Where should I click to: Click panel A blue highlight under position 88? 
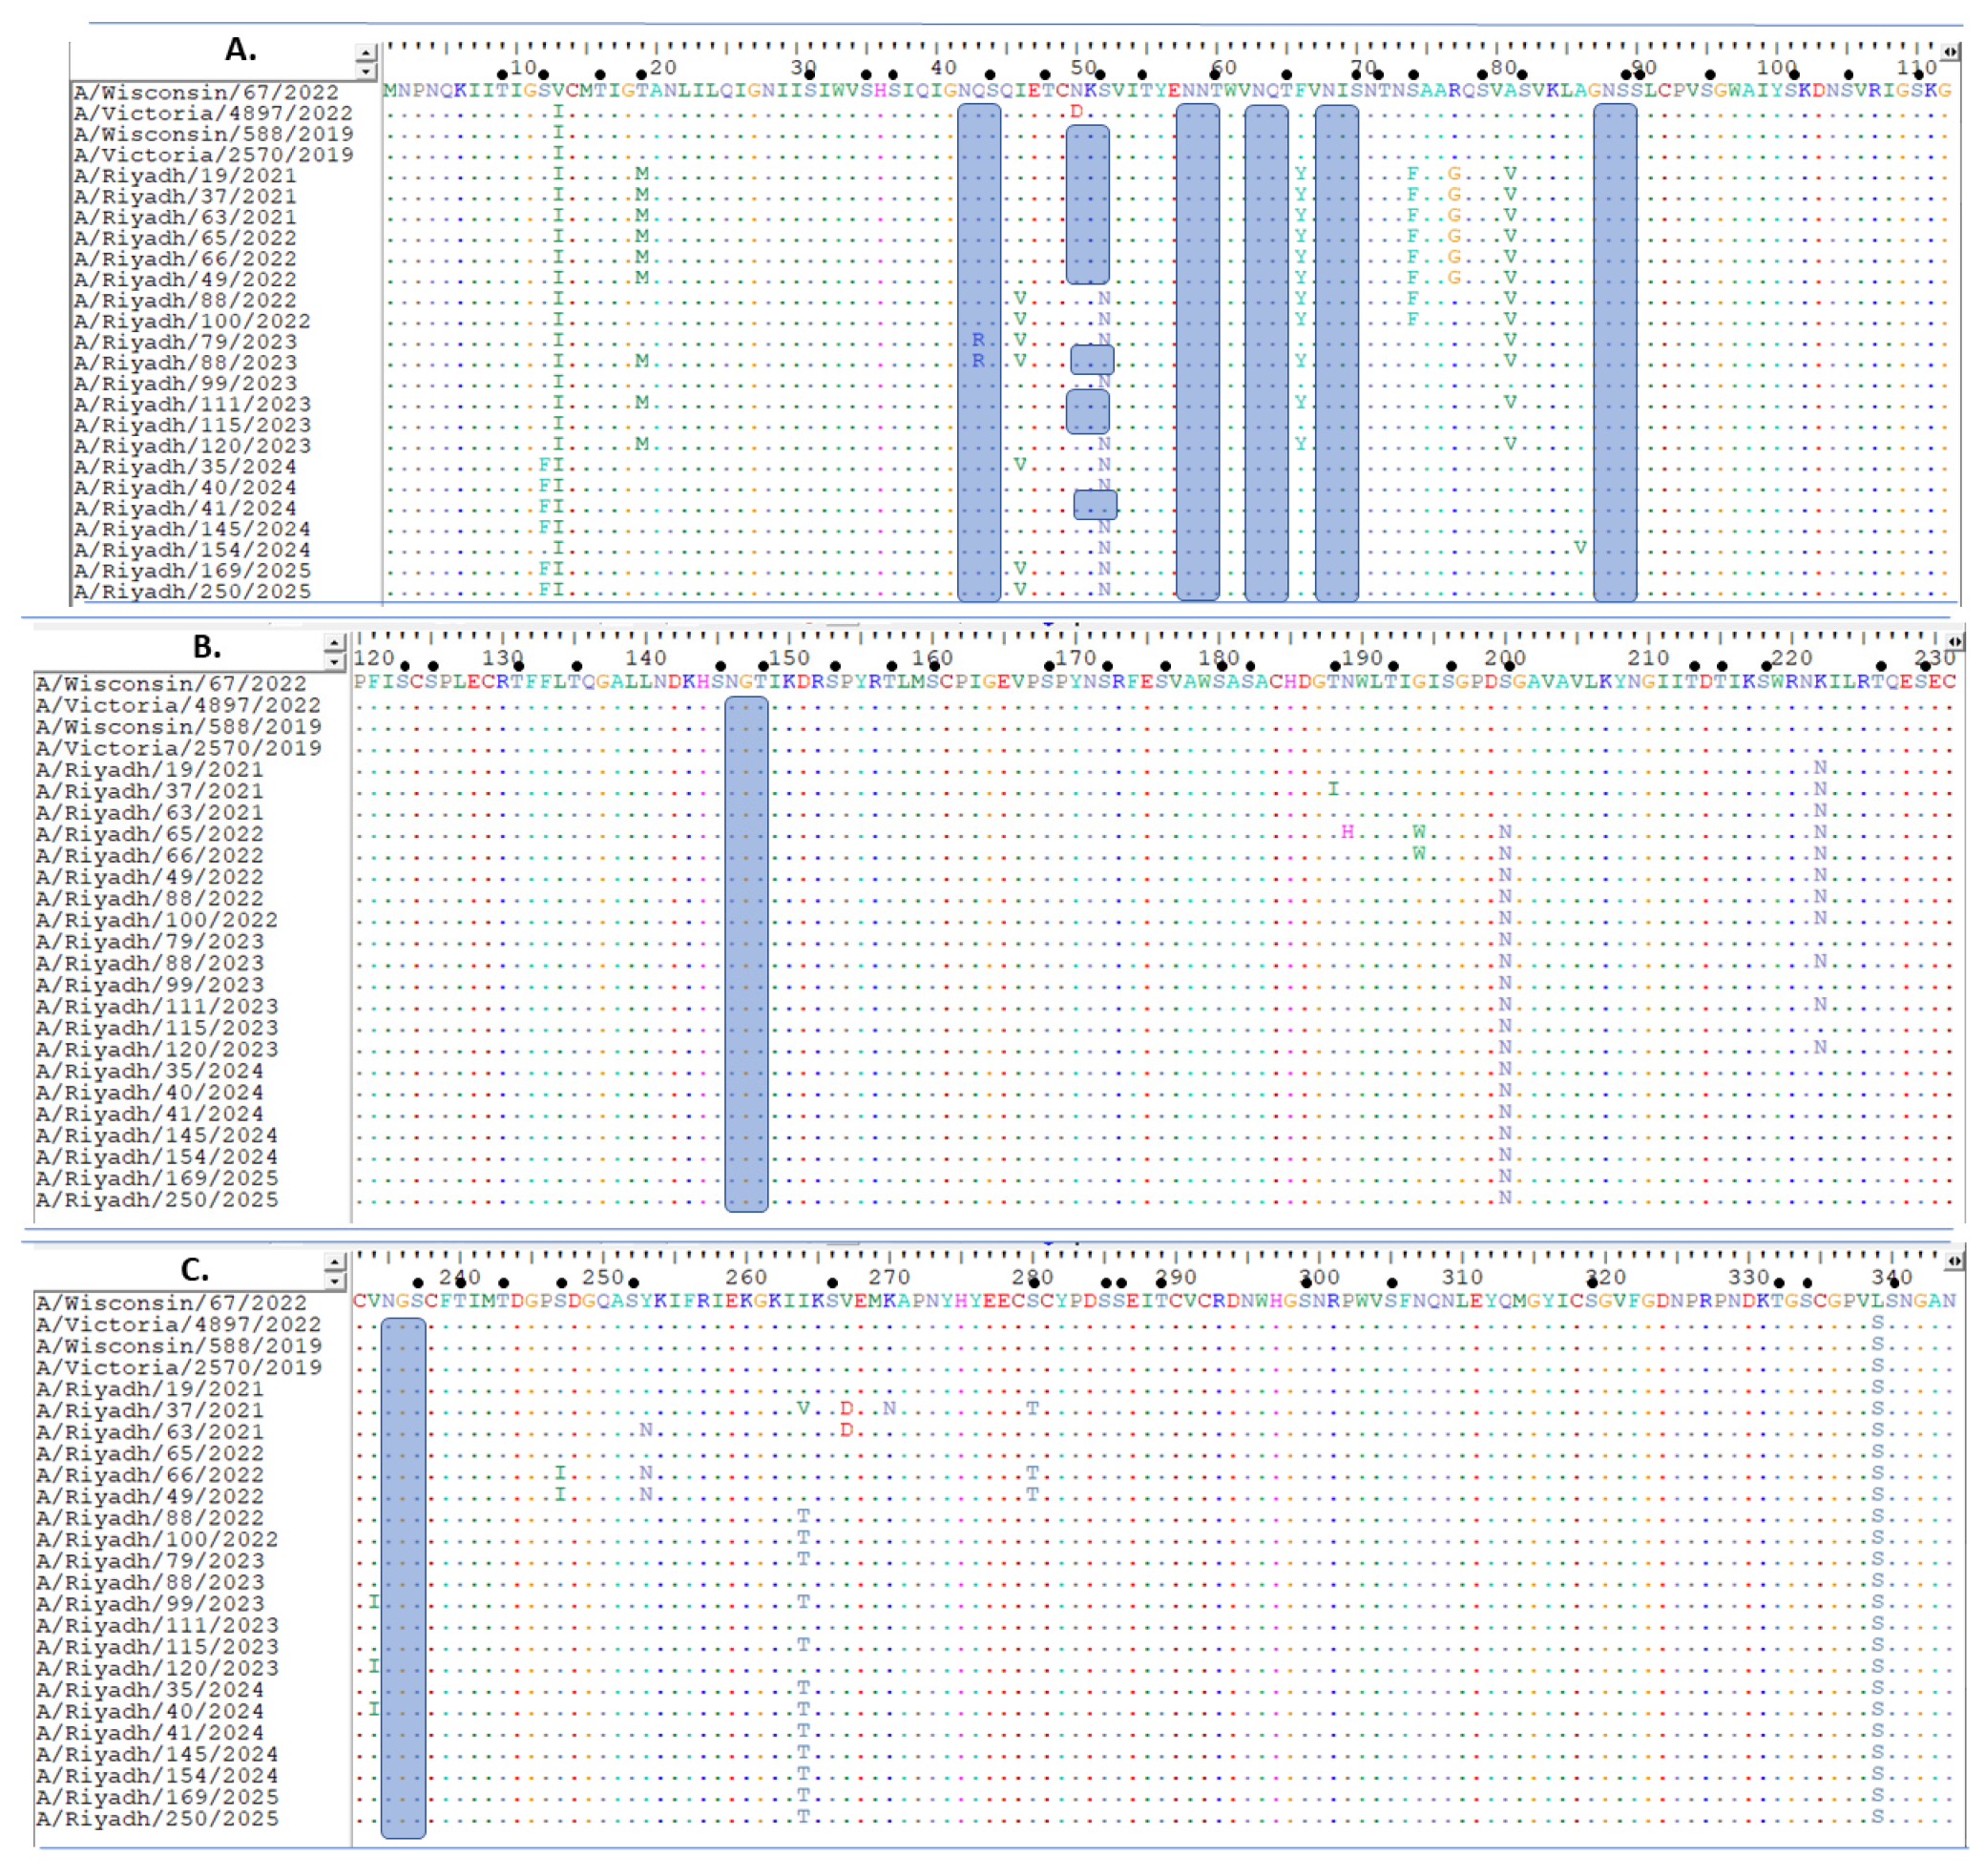(x=1614, y=352)
